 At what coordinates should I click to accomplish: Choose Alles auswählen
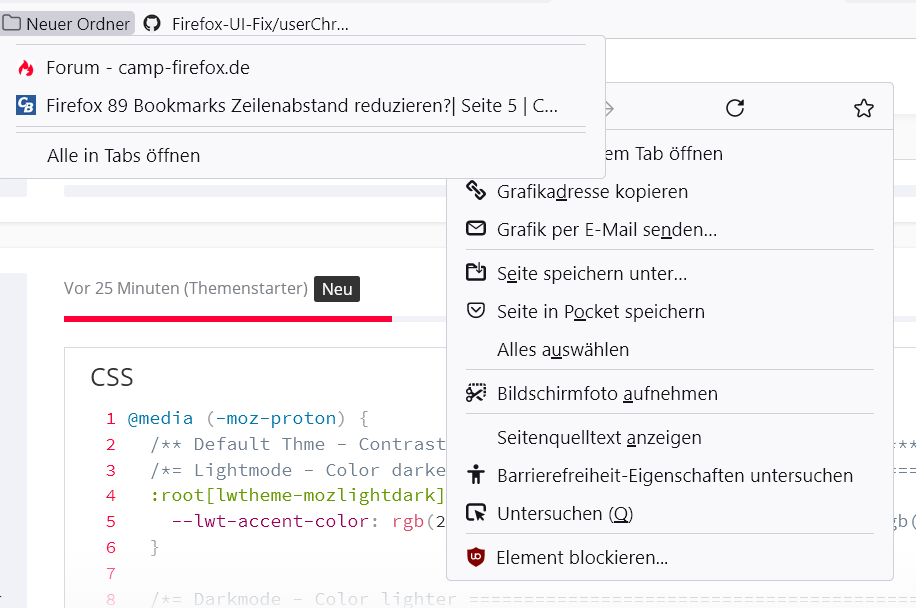(x=563, y=350)
